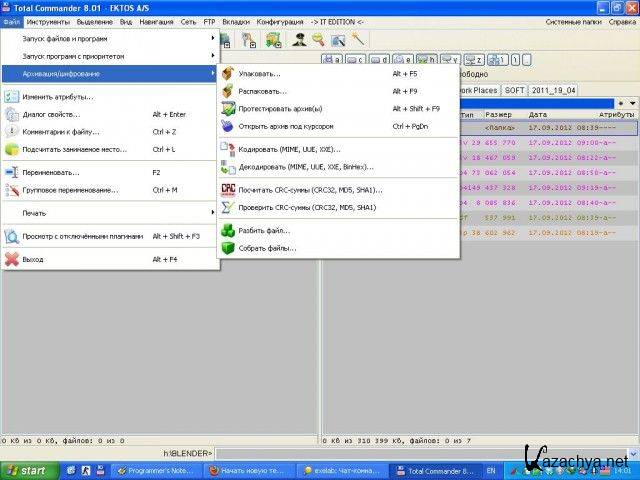Click the Групповое переименование icon
This screenshot has height=480, width=640.
[x=11, y=190]
